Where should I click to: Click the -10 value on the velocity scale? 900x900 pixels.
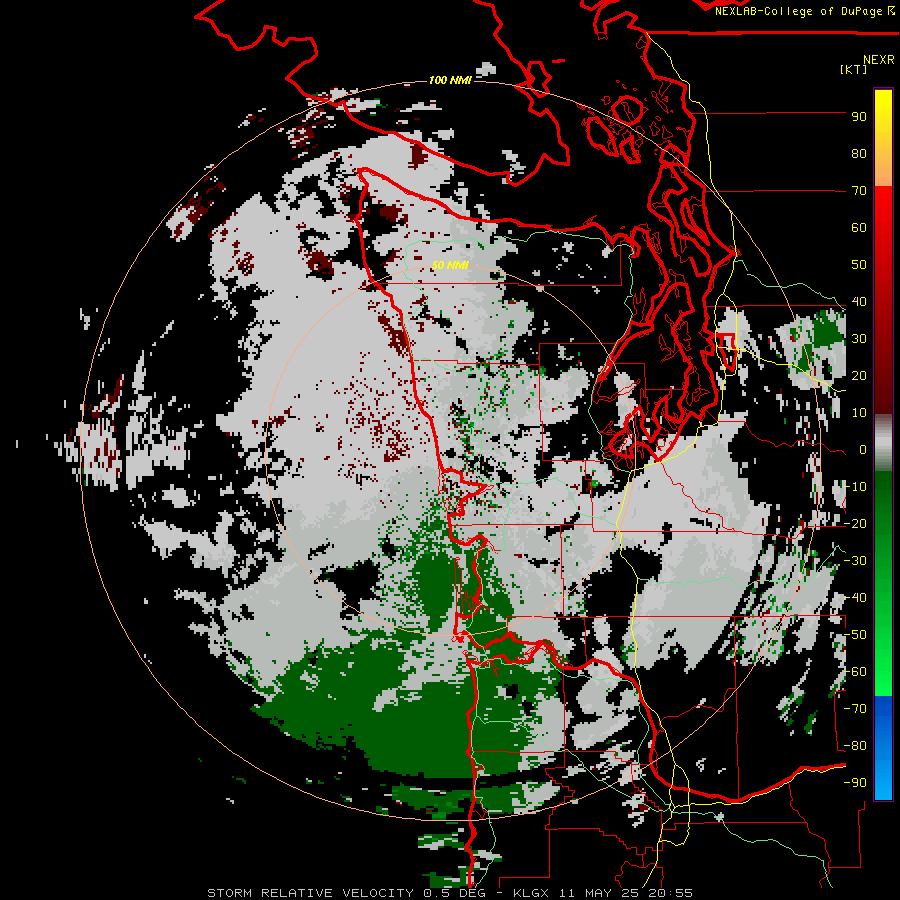(x=855, y=487)
